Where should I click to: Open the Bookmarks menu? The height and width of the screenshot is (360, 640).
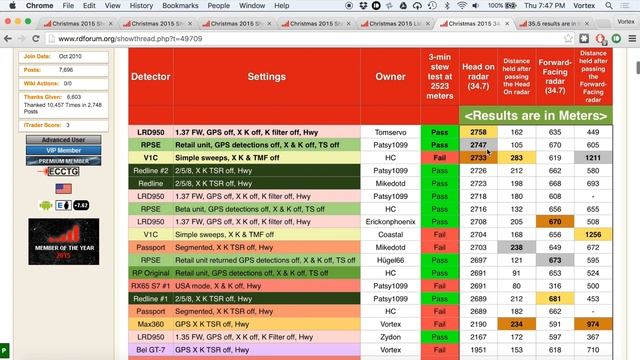pyautogui.click(x=180, y=6)
